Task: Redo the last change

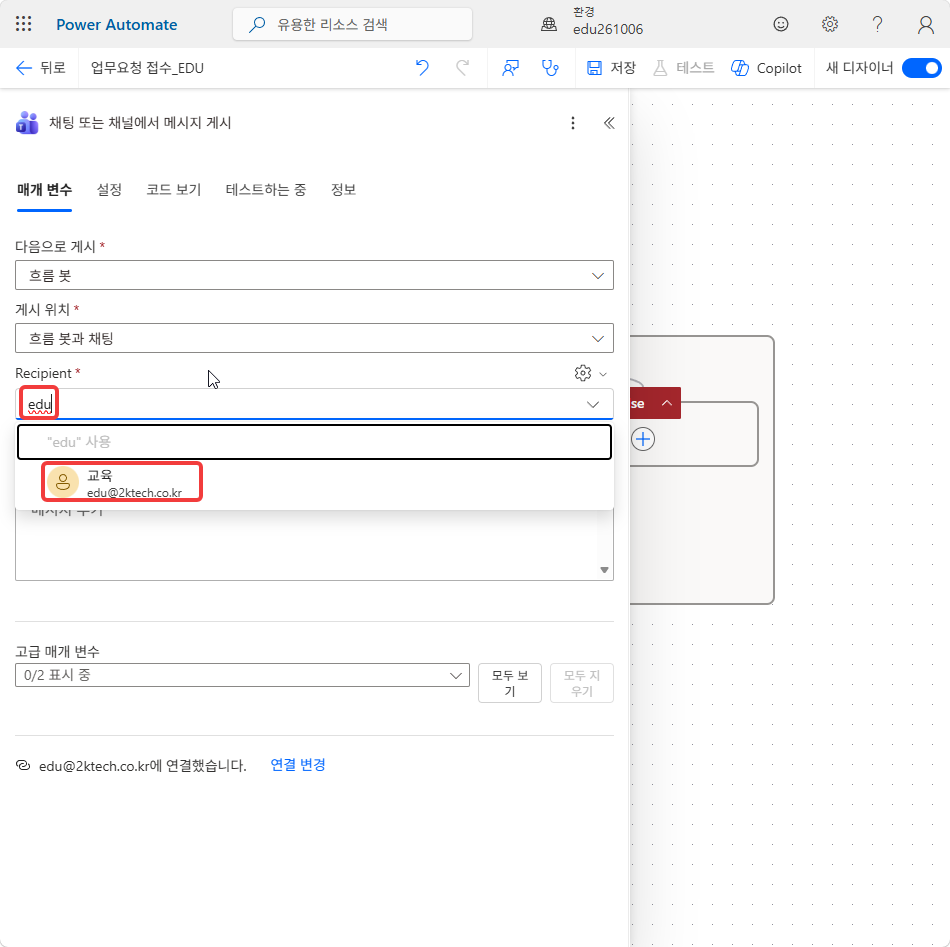Action: click(x=462, y=68)
